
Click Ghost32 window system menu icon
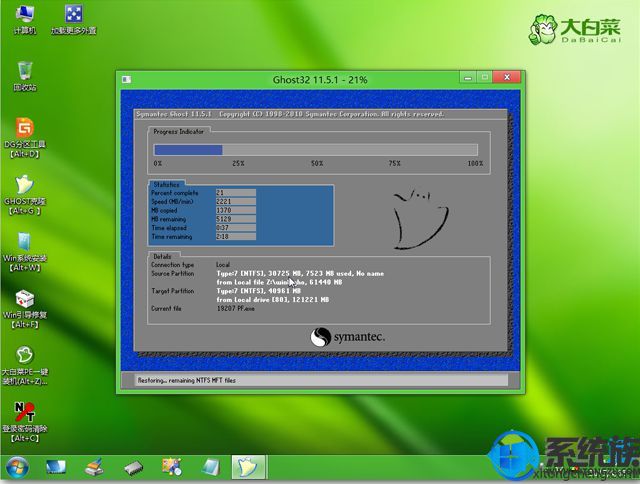[127, 79]
